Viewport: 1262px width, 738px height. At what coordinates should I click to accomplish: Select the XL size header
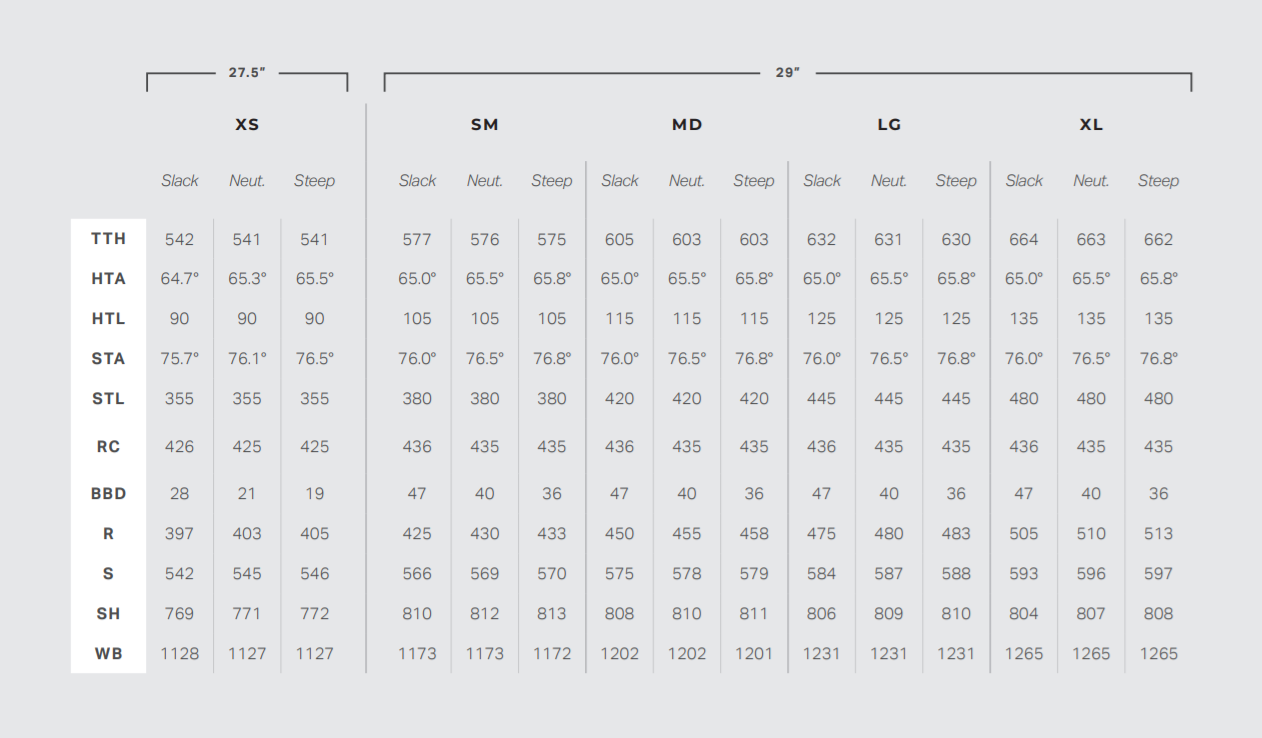pyautogui.click(x=1091, y=125)
